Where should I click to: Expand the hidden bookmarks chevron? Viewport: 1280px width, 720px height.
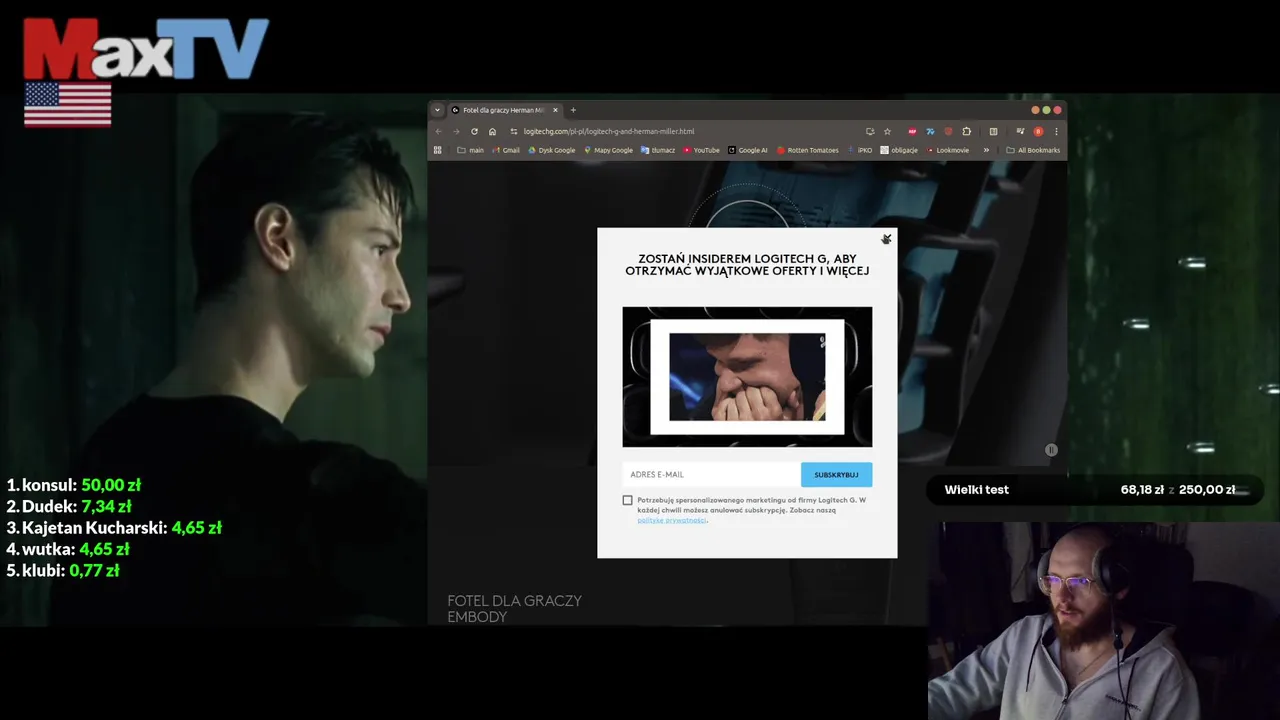pyautogui.click(x=986, y=150)
